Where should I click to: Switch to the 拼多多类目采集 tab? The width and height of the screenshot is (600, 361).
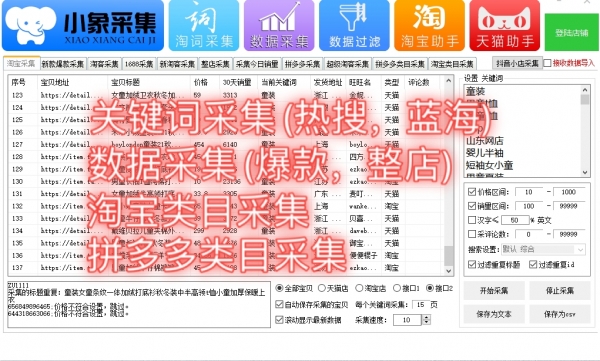point(400,64)
